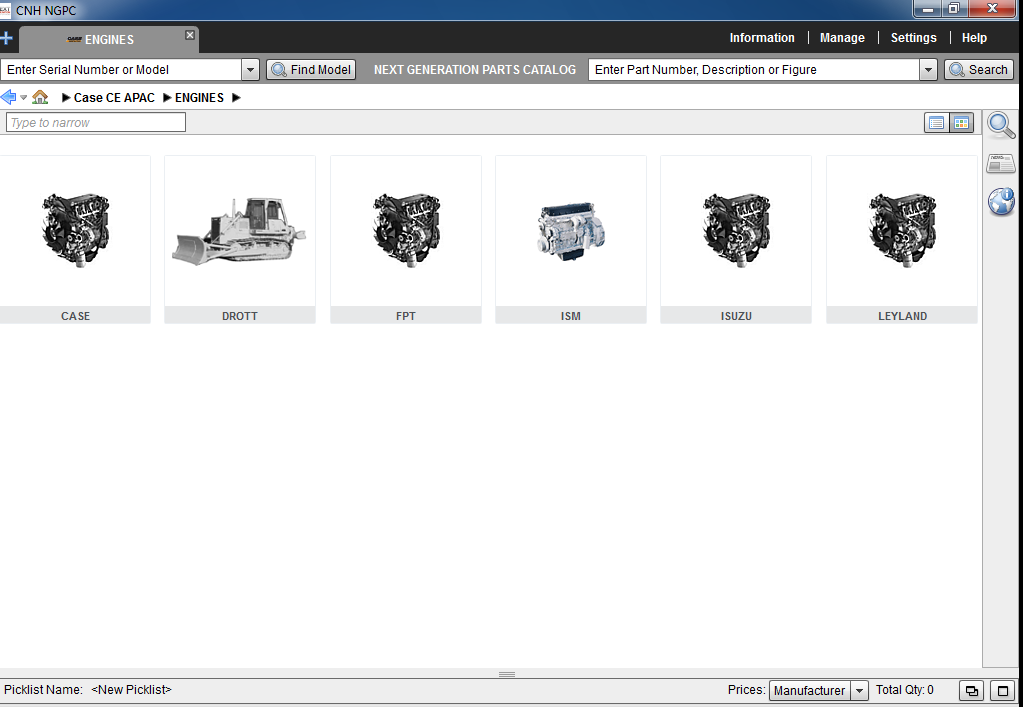Select the ENGINES tab

110,40
